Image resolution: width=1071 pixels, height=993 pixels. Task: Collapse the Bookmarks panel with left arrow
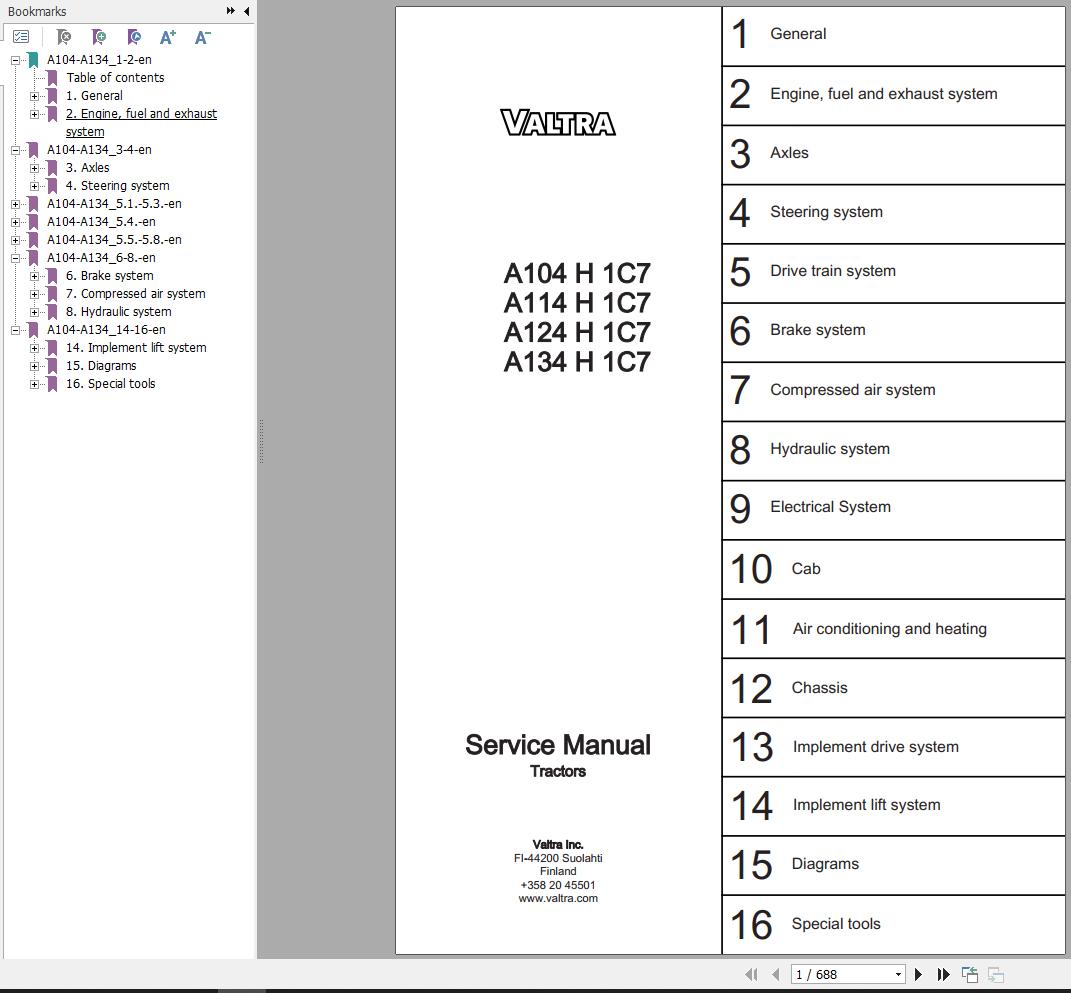[247, 11]
